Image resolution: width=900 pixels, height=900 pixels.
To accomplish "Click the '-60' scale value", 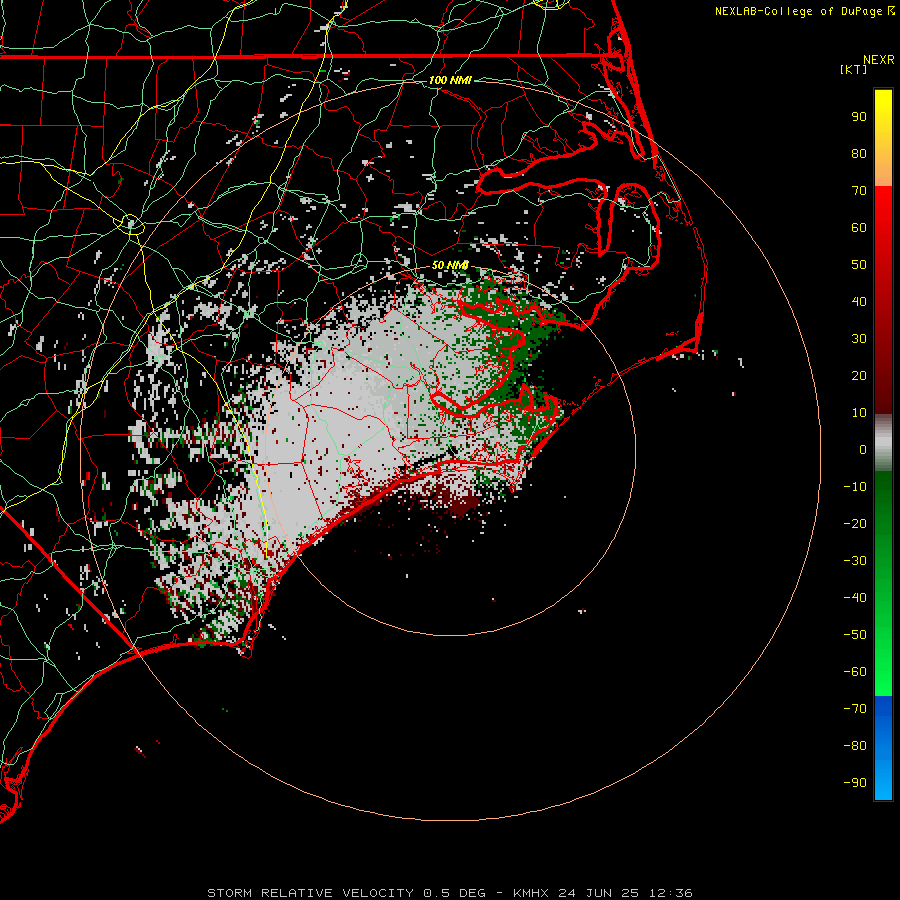I will (x=855, y=672).
